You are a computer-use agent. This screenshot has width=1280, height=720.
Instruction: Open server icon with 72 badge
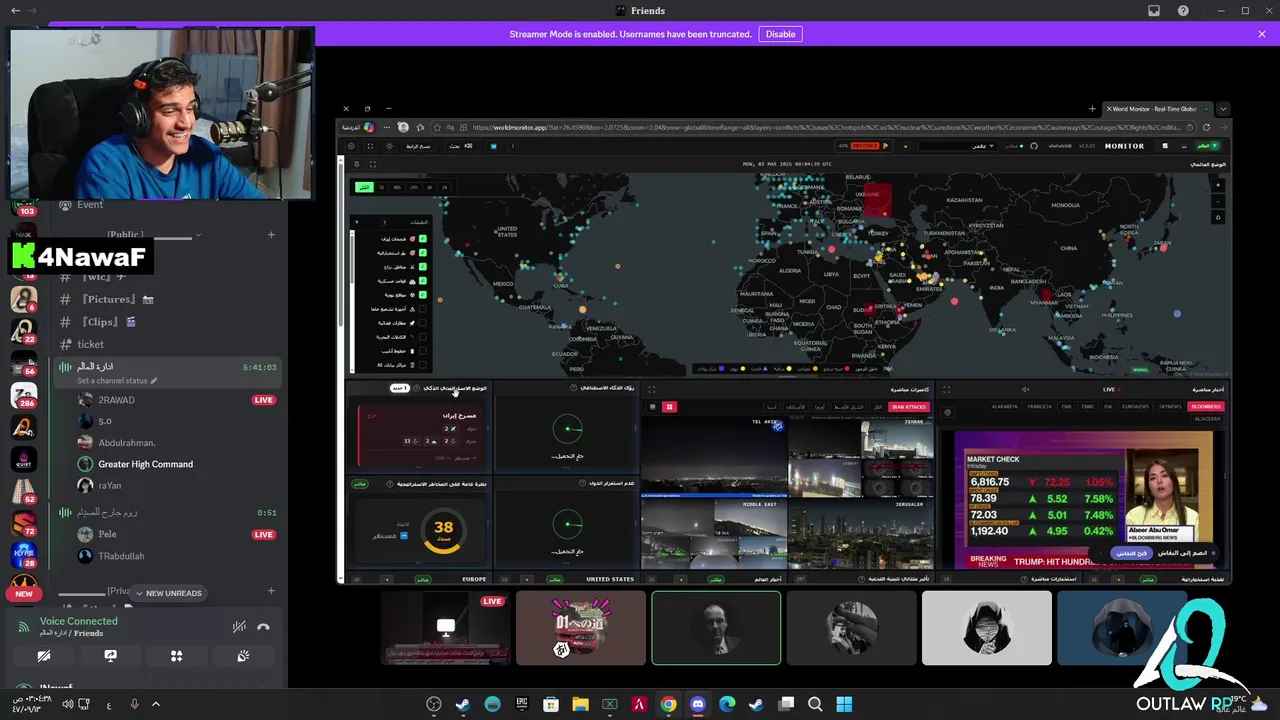tap(24, 524)
